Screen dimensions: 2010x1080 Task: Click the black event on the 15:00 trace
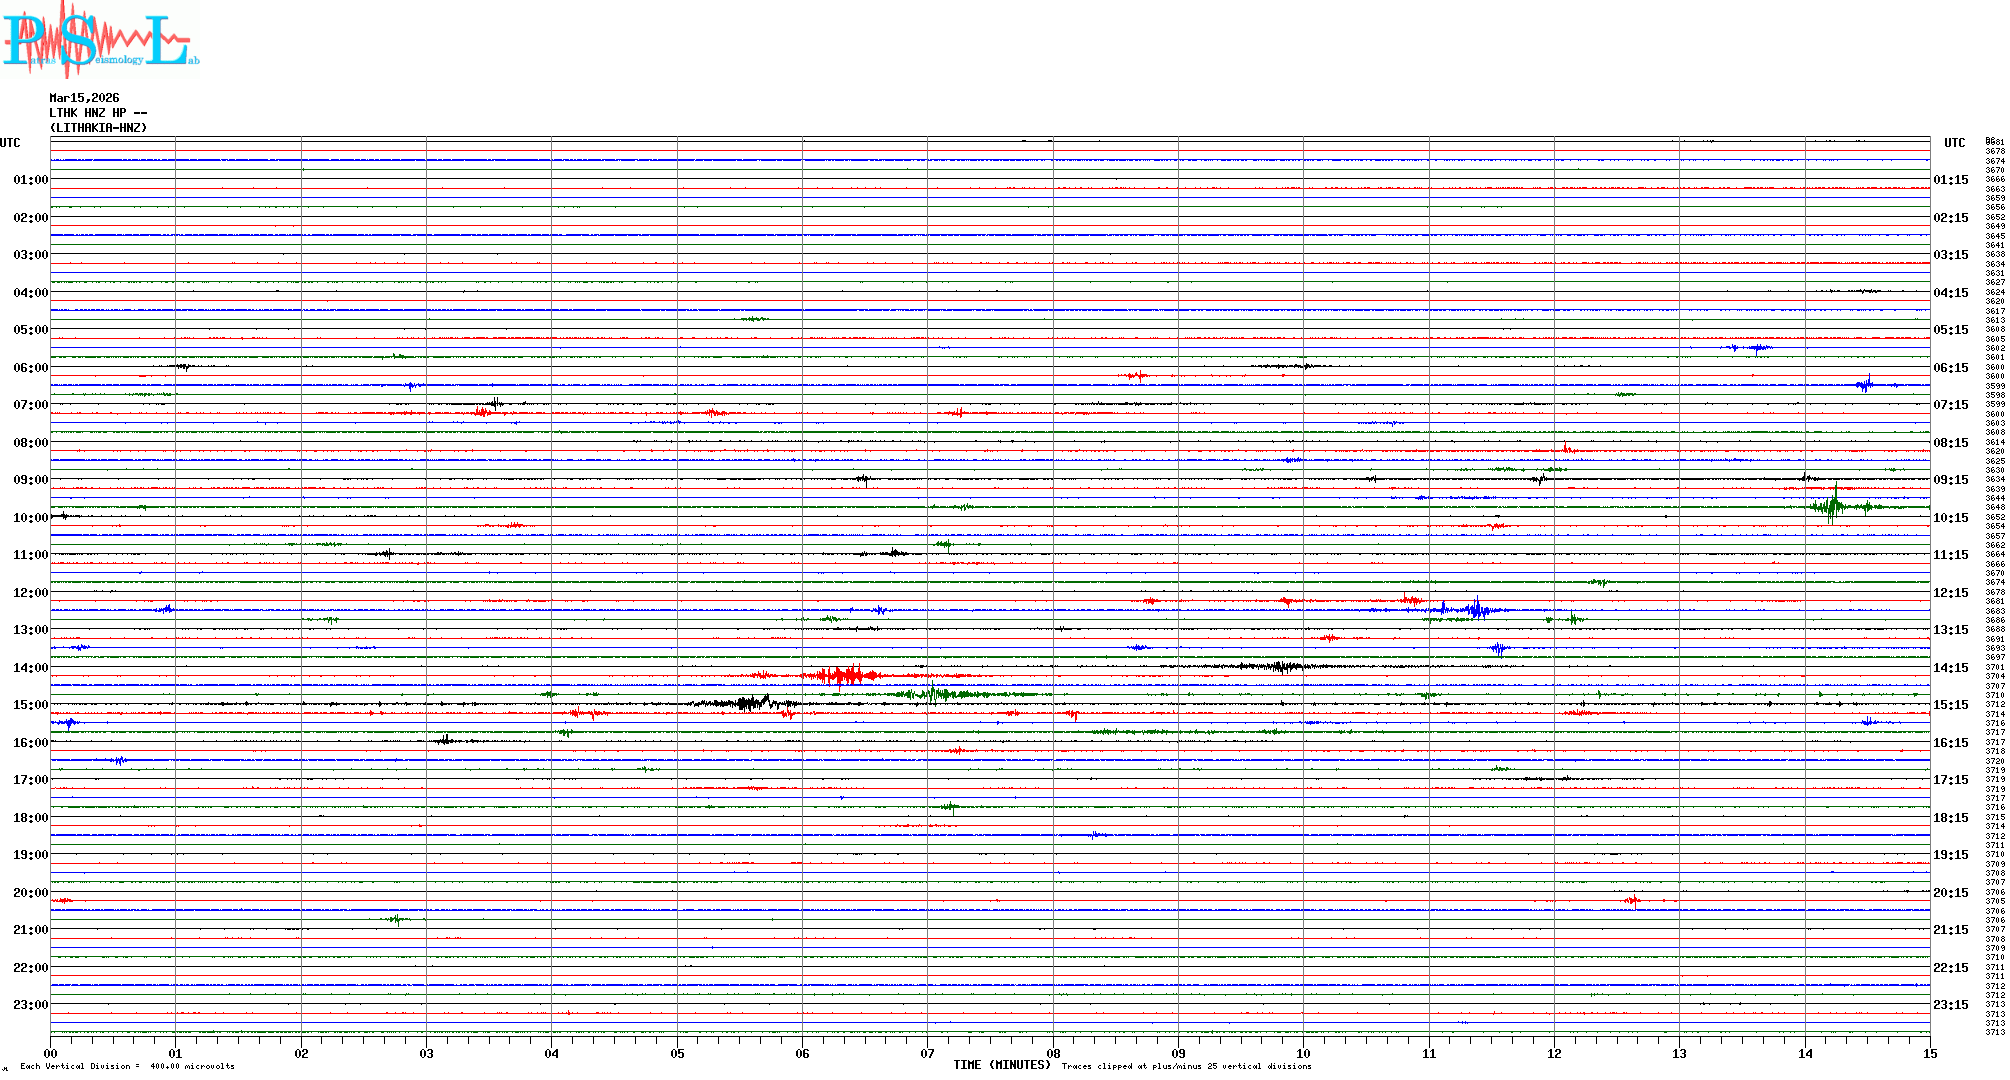point(750,703)
